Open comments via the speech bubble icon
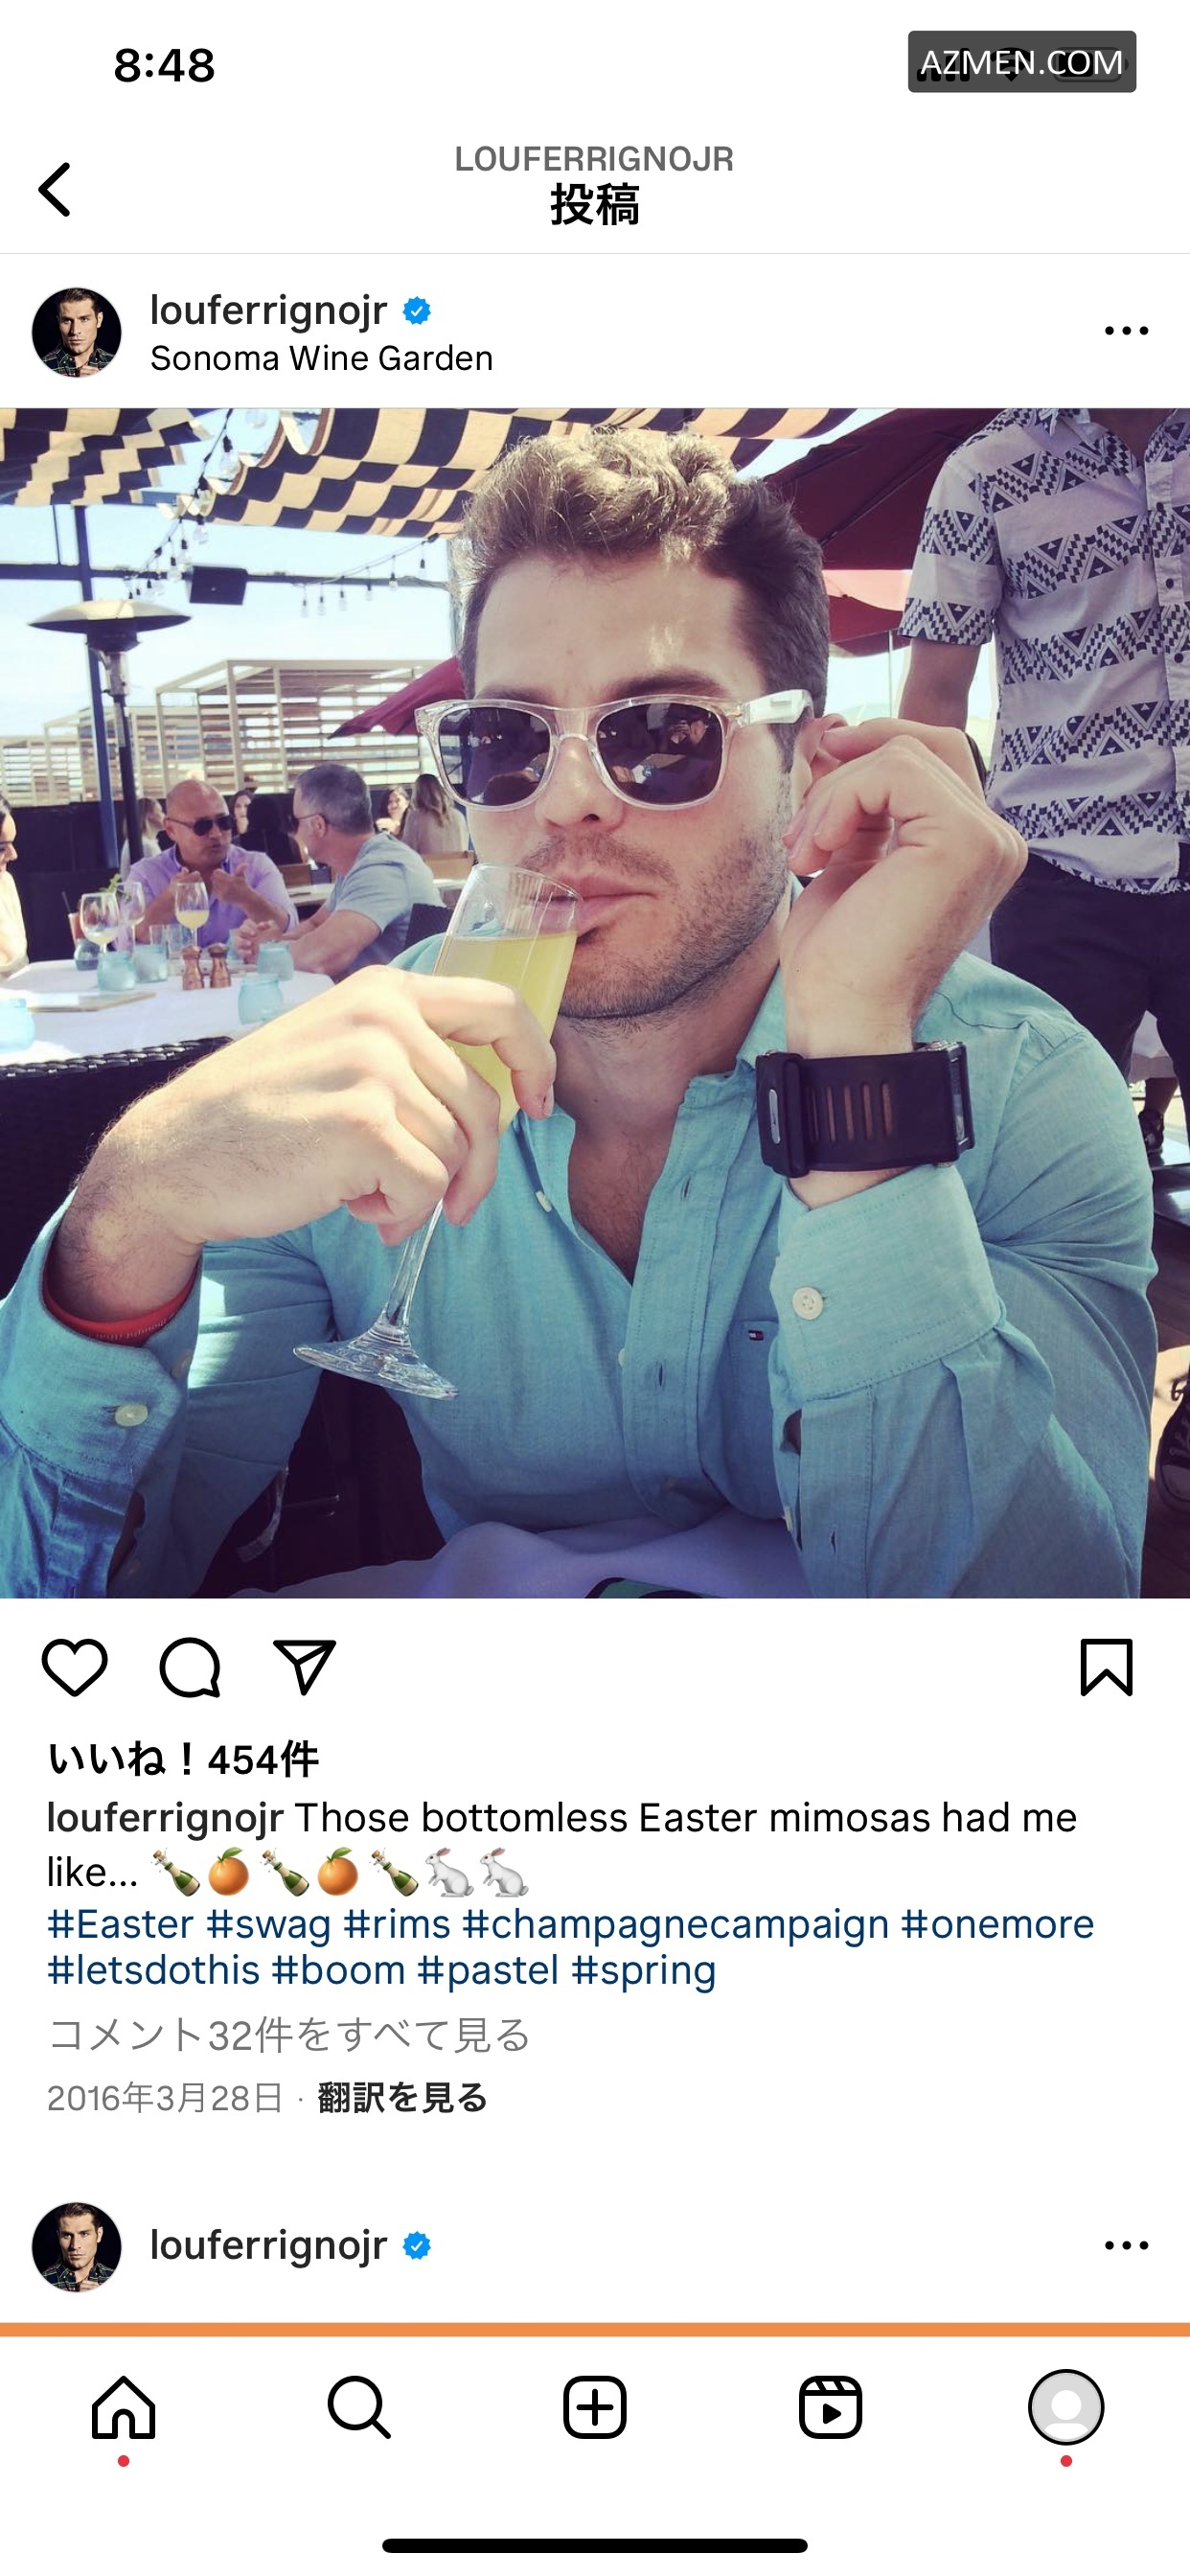Screen dimensions: 1190x2576 [x=190, y=1667]
